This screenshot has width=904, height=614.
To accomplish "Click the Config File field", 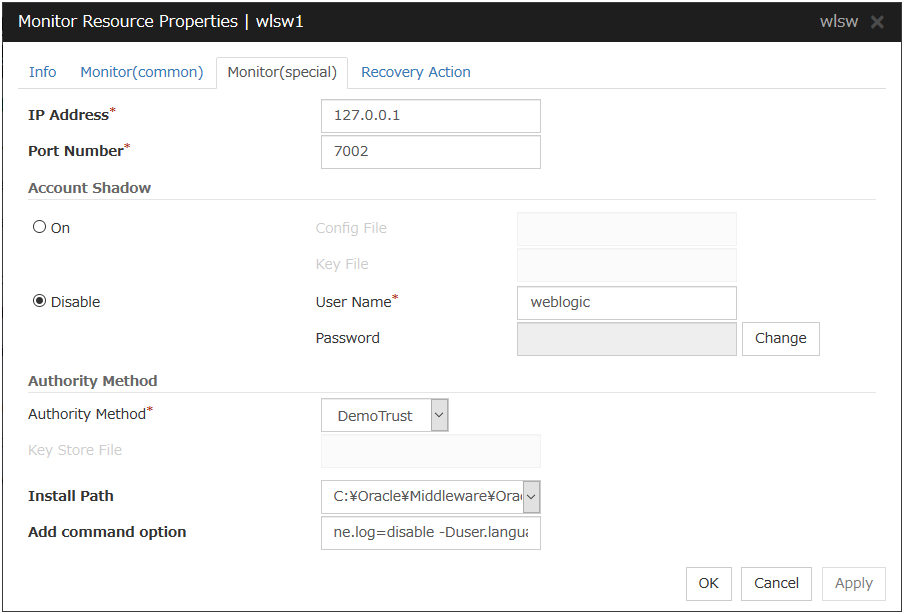I will coord(626,229).
